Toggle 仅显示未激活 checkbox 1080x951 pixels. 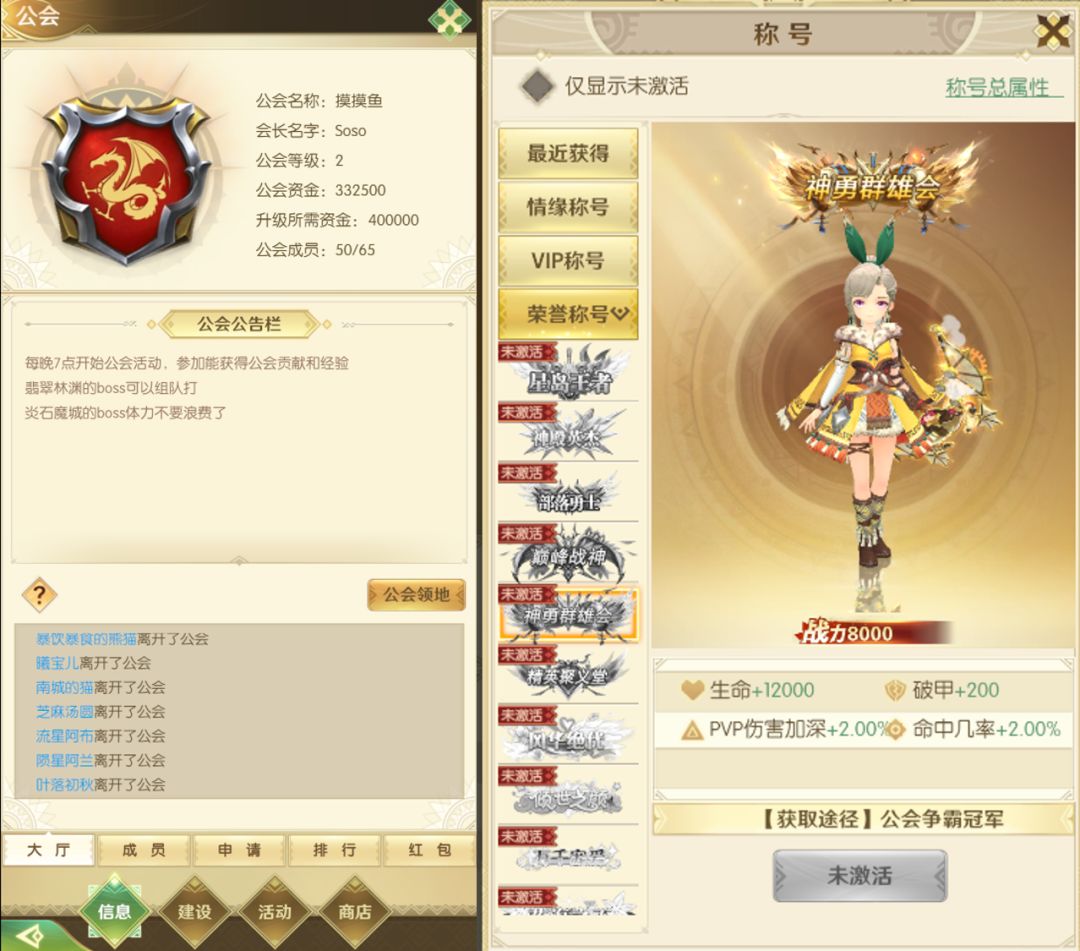537,86
